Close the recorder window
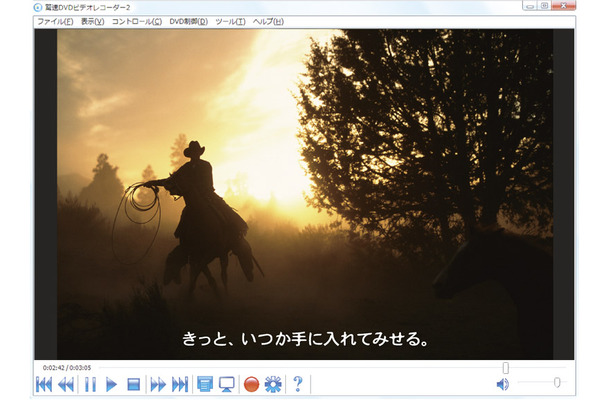 (x=563, y=5)
